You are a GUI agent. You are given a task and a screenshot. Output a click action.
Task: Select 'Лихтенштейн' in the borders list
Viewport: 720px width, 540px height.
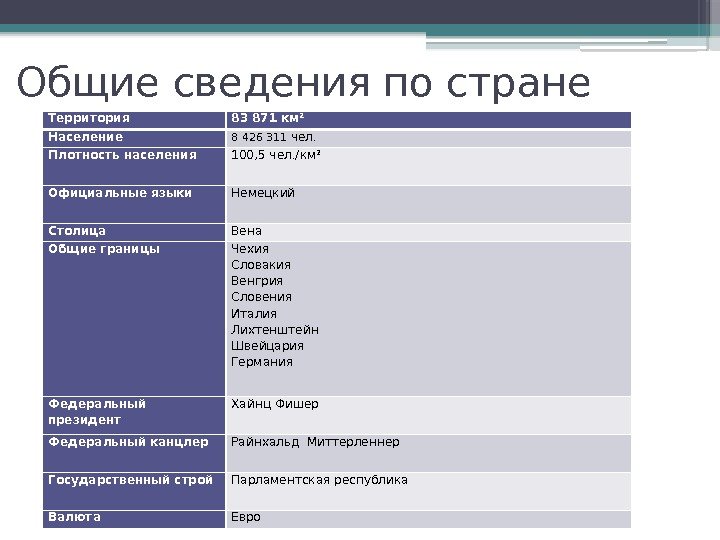pos(275,330)
